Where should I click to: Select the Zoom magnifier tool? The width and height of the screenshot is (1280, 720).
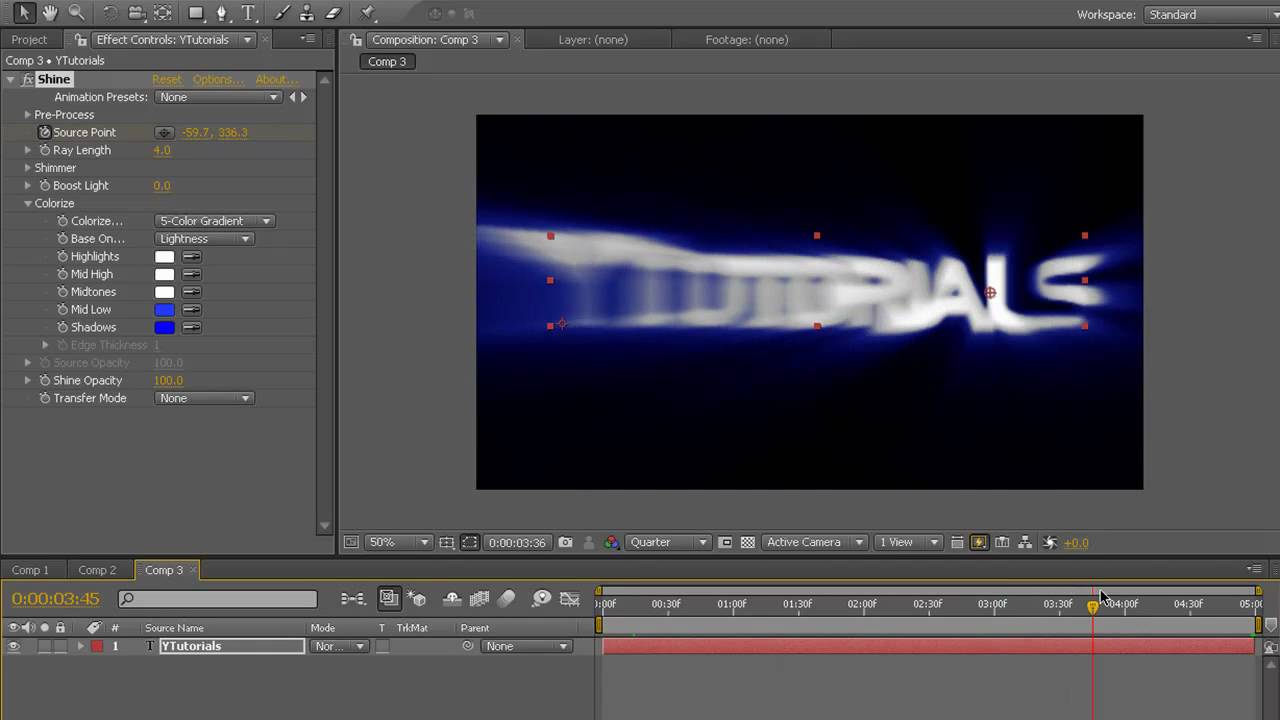point(76,13)
